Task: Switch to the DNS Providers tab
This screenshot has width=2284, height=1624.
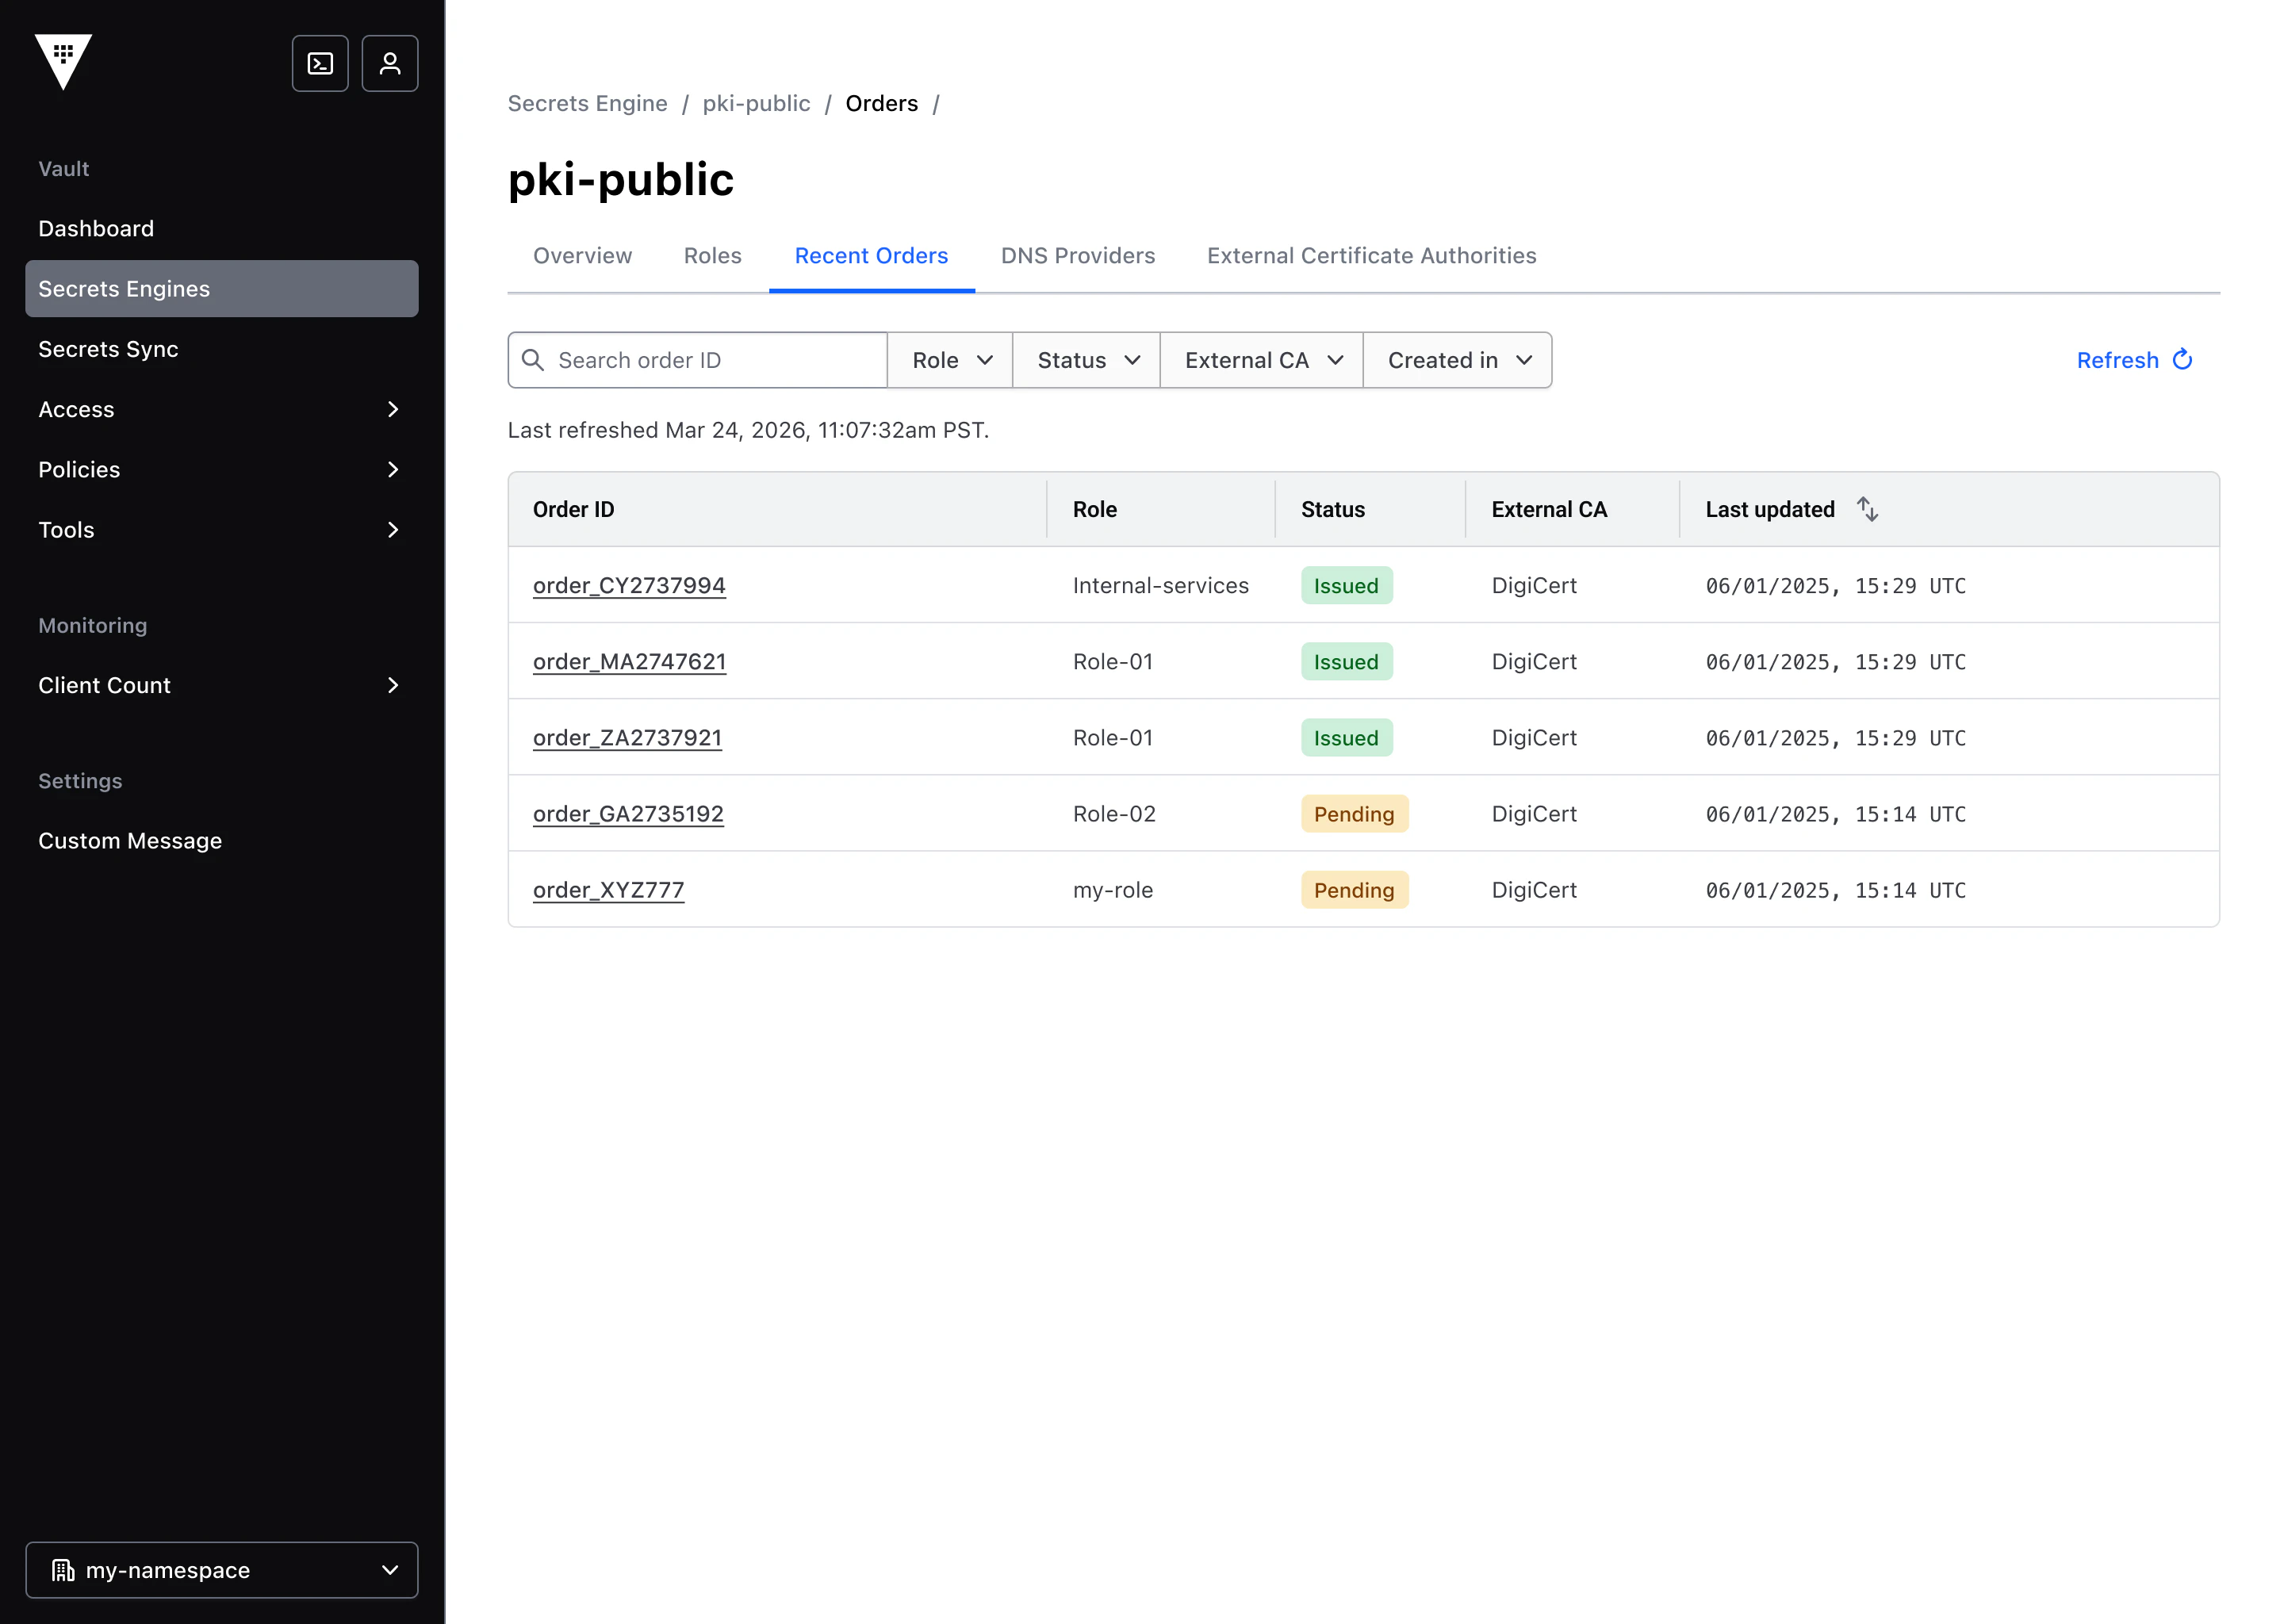Action: pos(1078,256)
